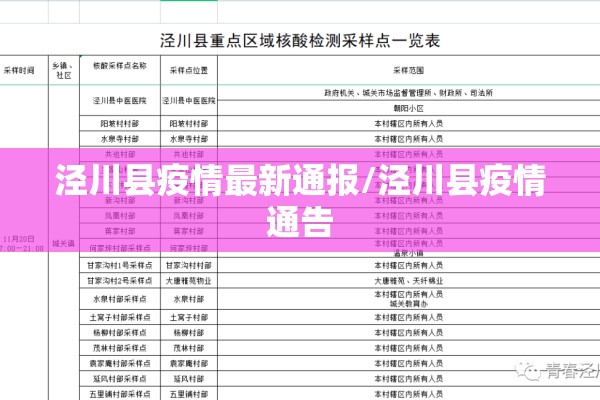Screen dimensions: 600x400
Task: Click the 乡镇、社区 column header
Action: click(64, 70)
